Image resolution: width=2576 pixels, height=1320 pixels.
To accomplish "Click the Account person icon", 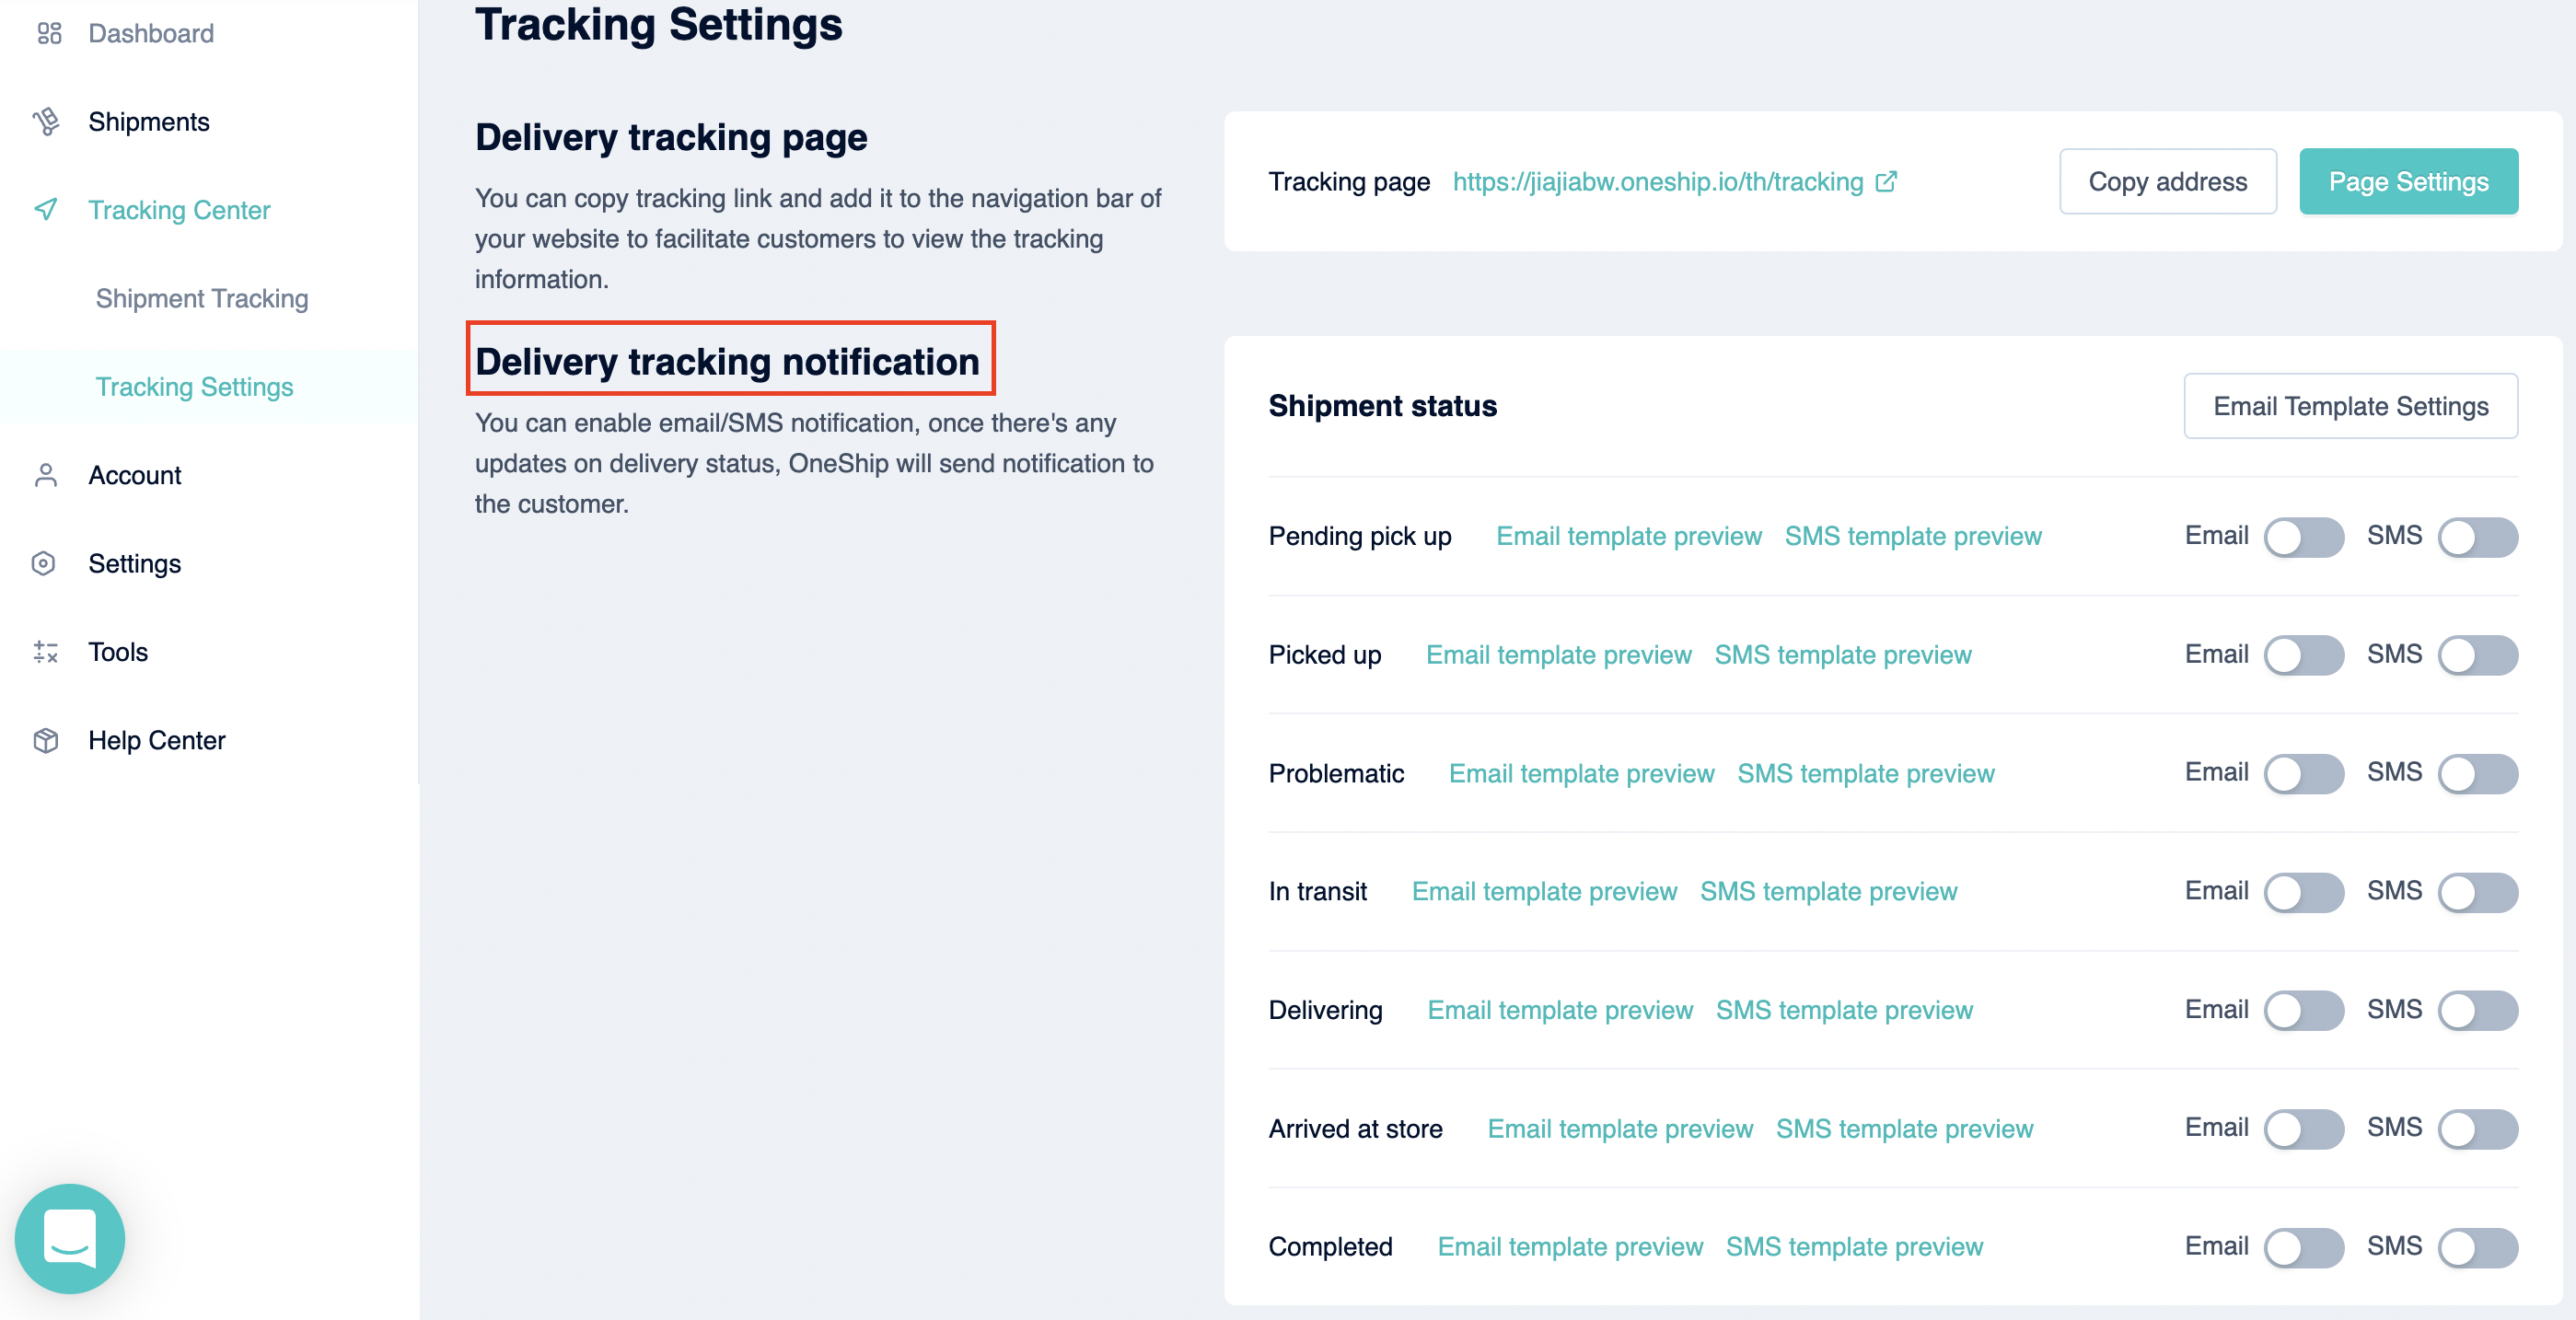I will pyautogui.click(x=46, y=475).
